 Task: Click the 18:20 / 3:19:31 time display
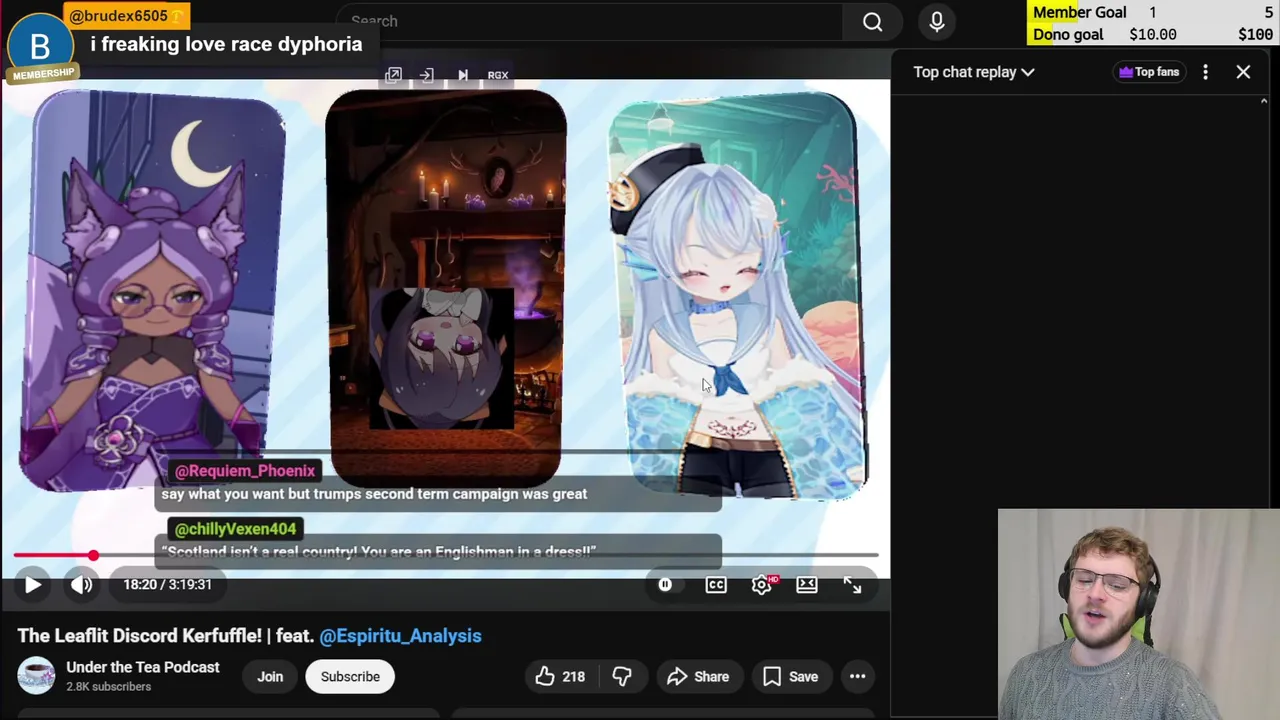[168, 585]
